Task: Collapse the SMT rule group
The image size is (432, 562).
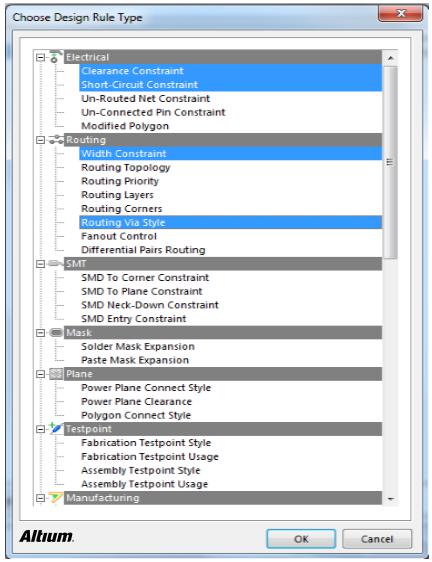Action: click(41, 264)
